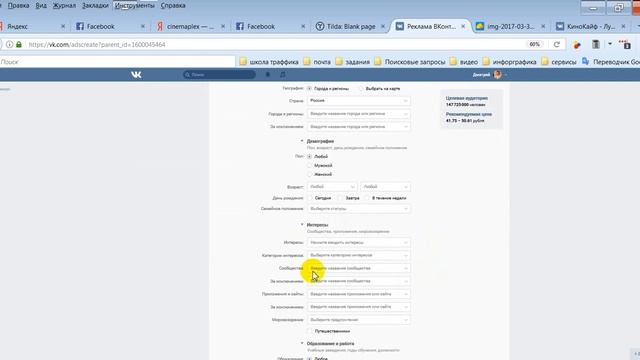640x360 pixels.
Task: Open the Вид menu
Action: [41, 6]
